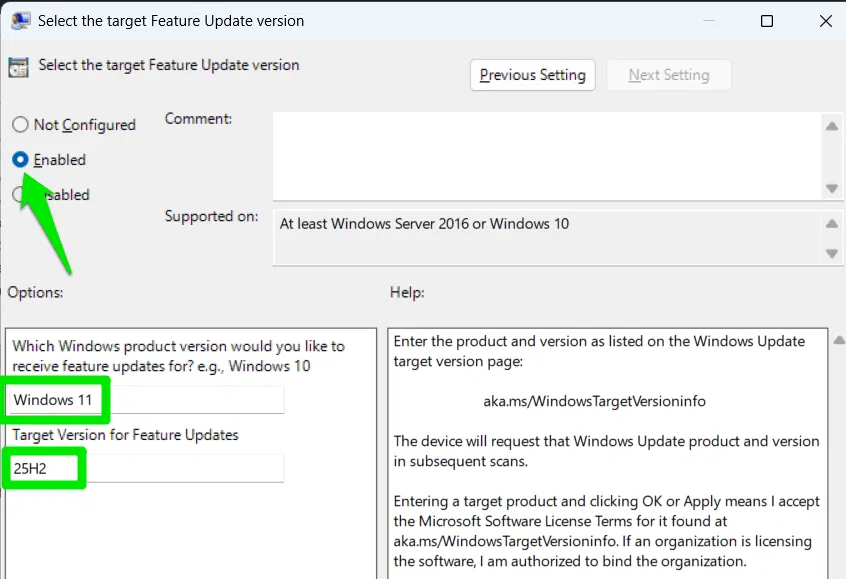
Task: Click the Next Setting button
Action: pyautogui.click(x=669, y=75)
